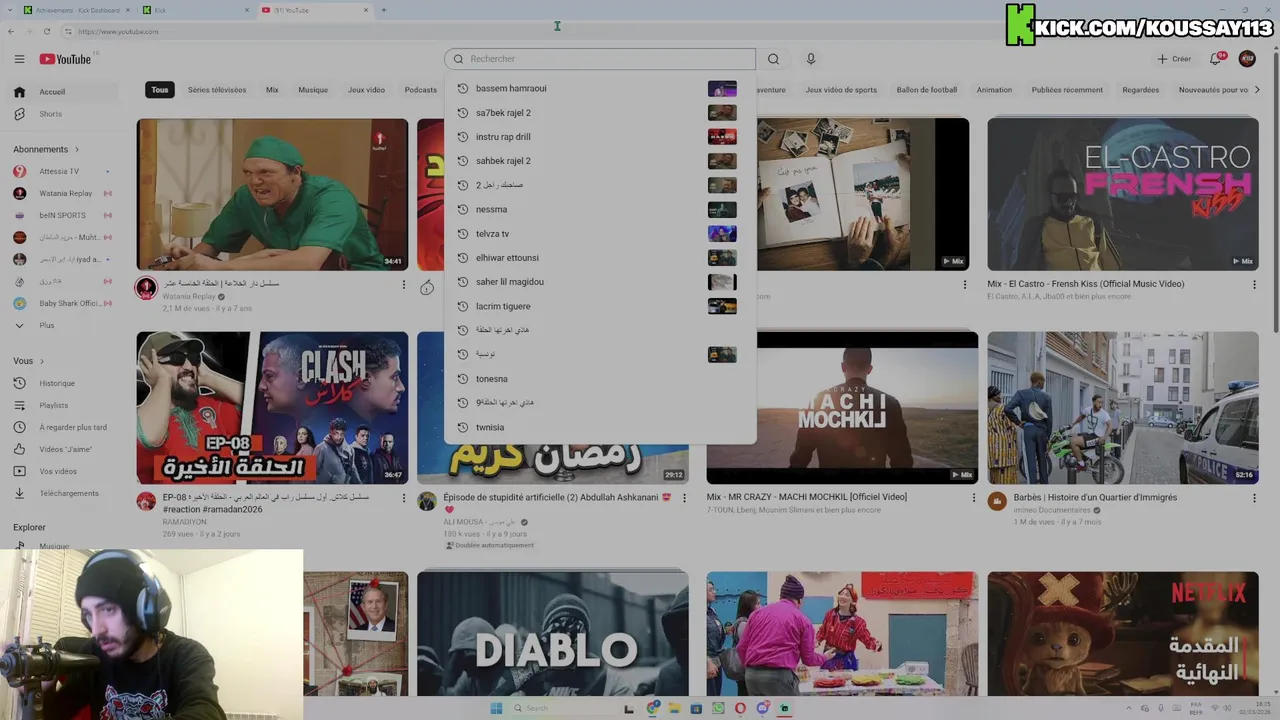Select the Podcasts filter chip
The width and height of the screenshot is (1280, 720).
pos(421,90)
